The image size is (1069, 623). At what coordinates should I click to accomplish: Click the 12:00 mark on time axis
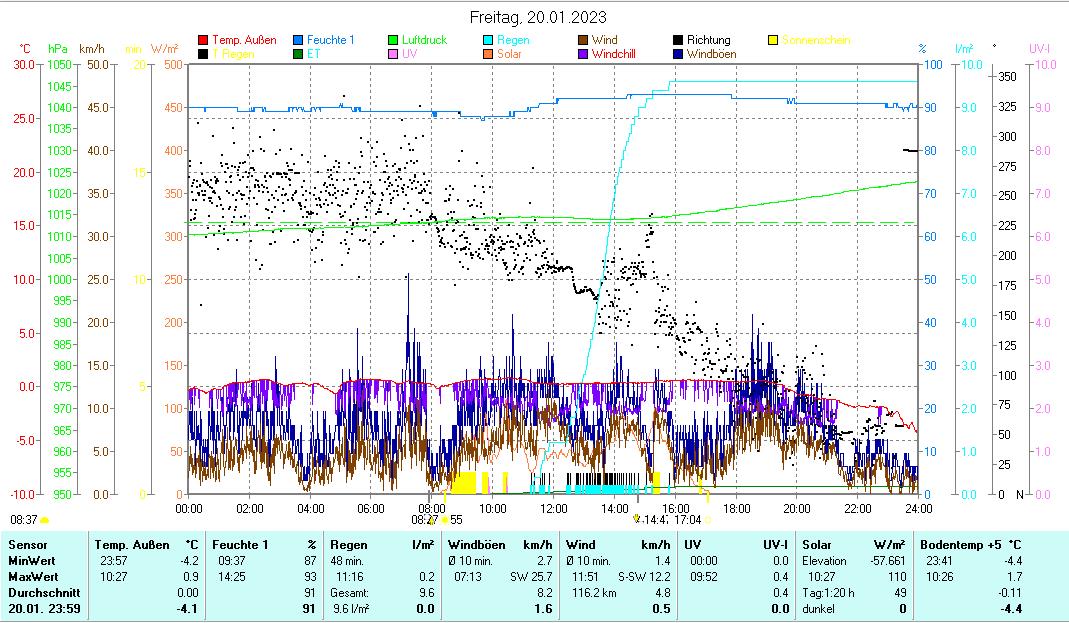(x=554, y=508)
